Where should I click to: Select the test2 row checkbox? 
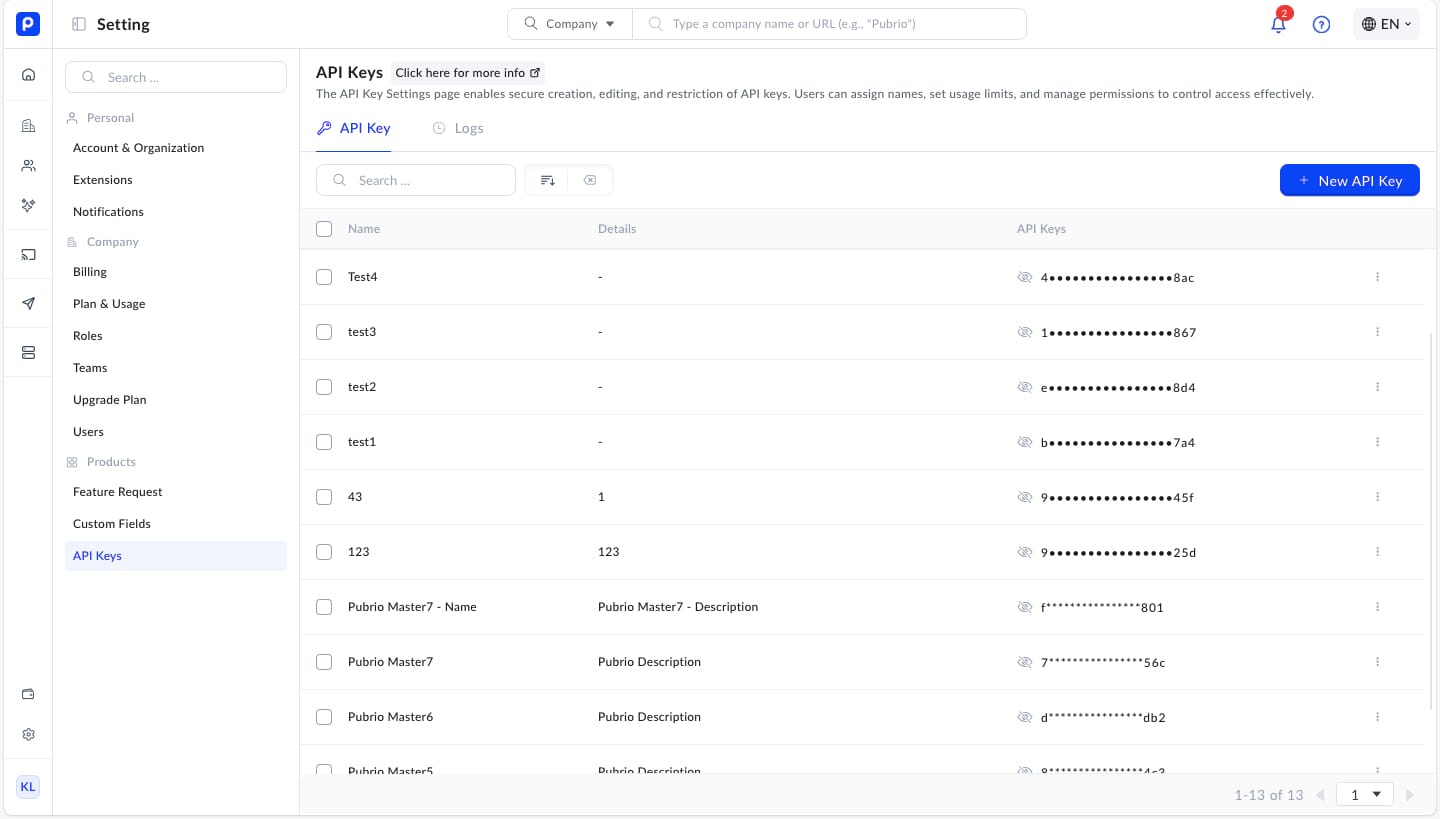324,387
